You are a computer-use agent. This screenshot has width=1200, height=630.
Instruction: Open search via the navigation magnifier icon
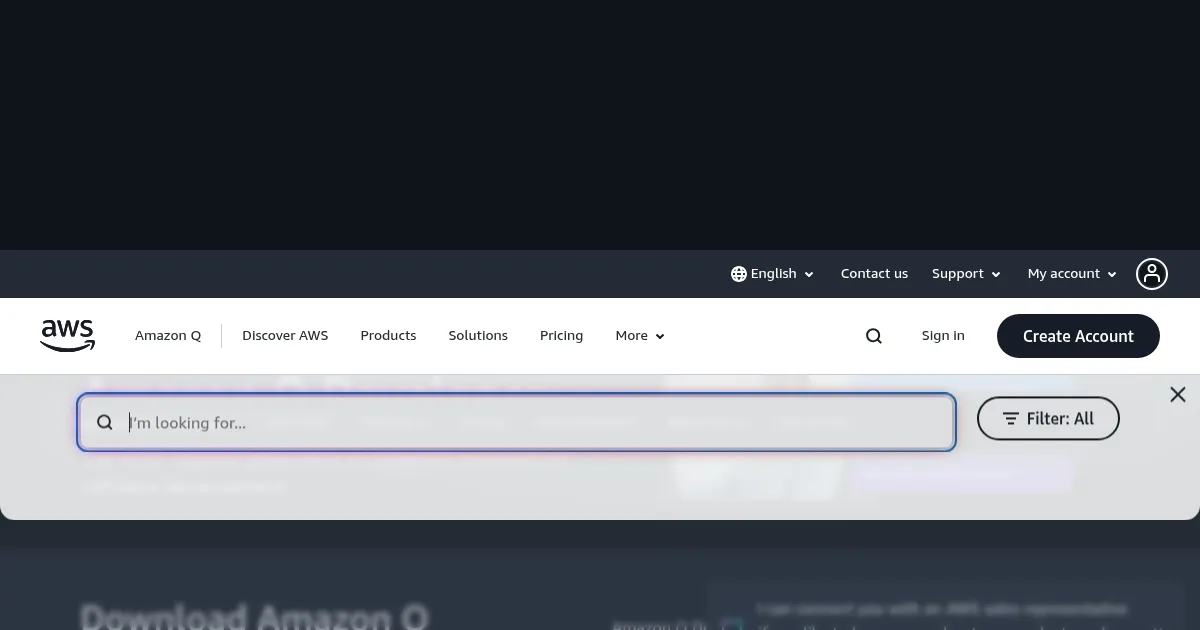pyautogui.click(x=873, y=336)
